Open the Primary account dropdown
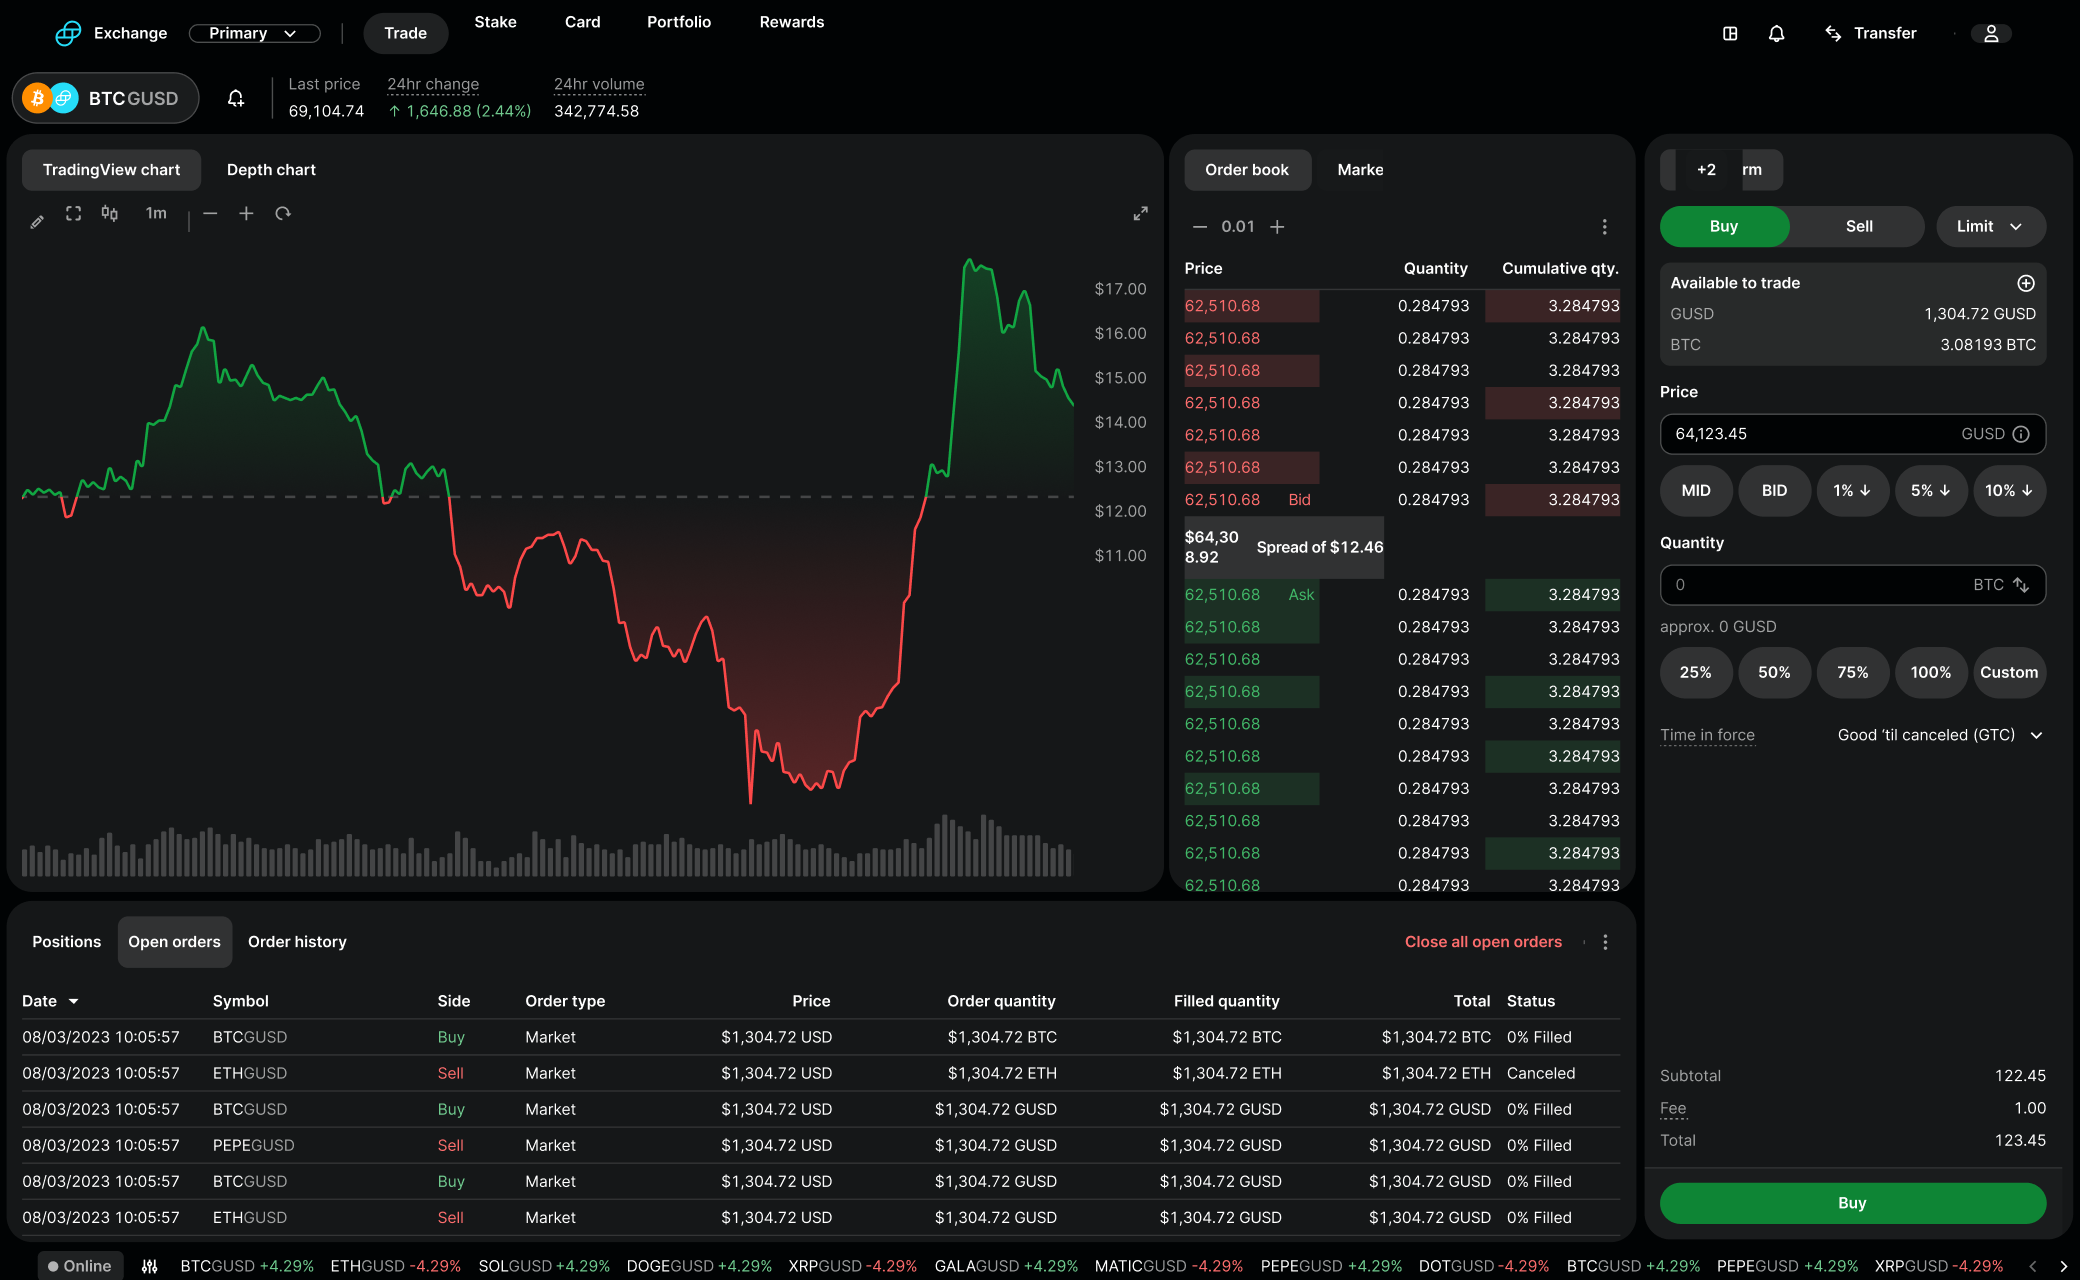Image resolution: width=2080 pixels, height=1280 pixels. tap(254, 34)
